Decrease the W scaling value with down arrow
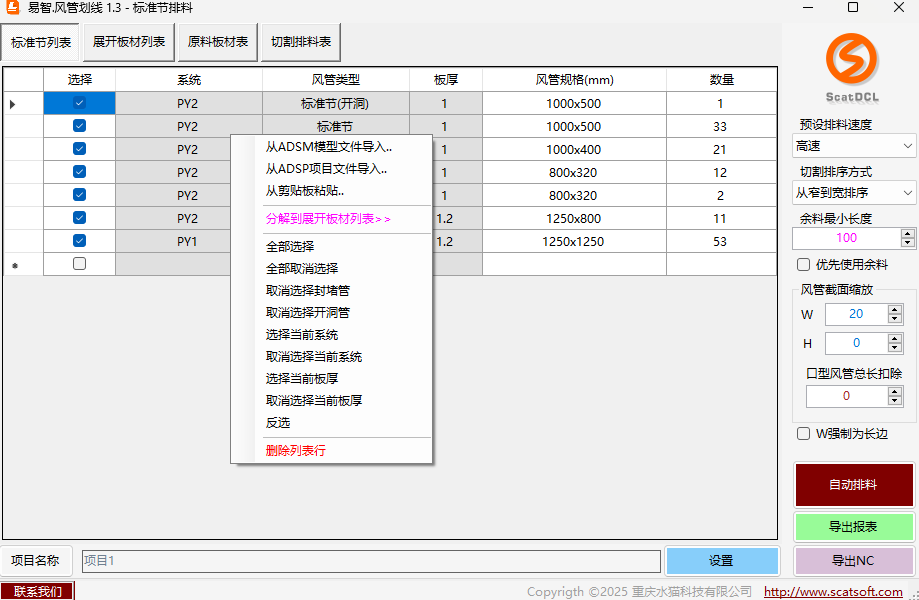 [x=895, y=319]
